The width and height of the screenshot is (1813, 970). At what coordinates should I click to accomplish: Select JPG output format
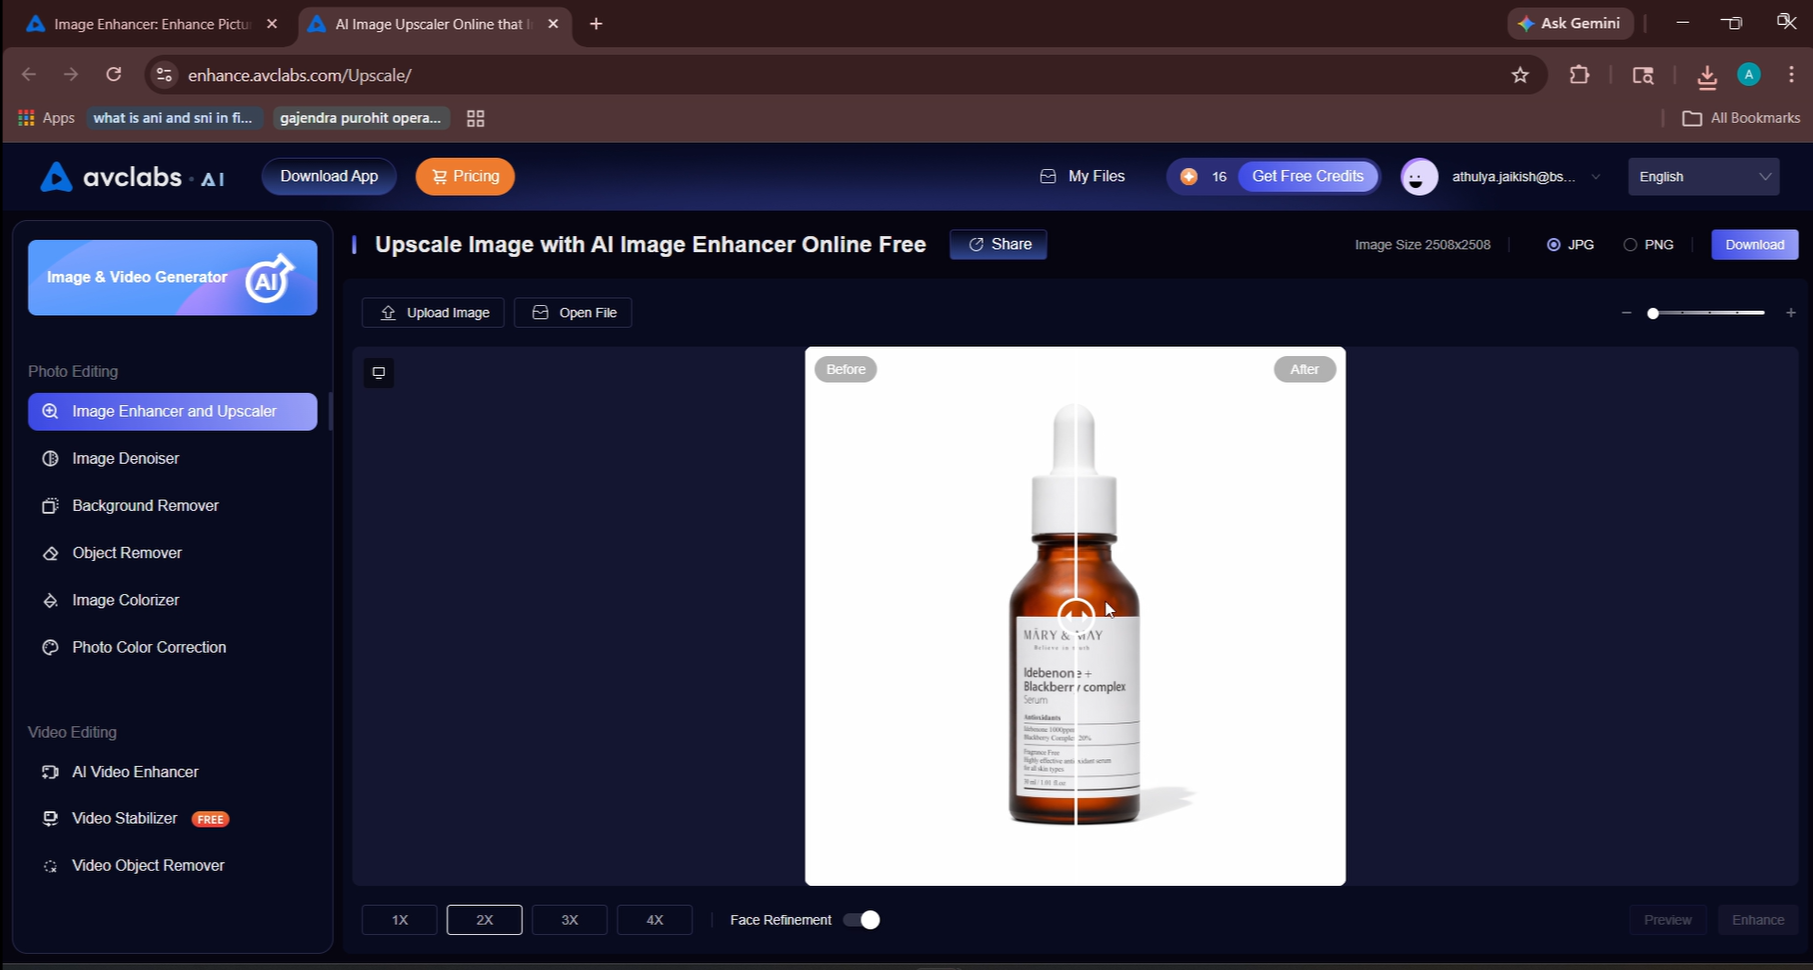1570,244
